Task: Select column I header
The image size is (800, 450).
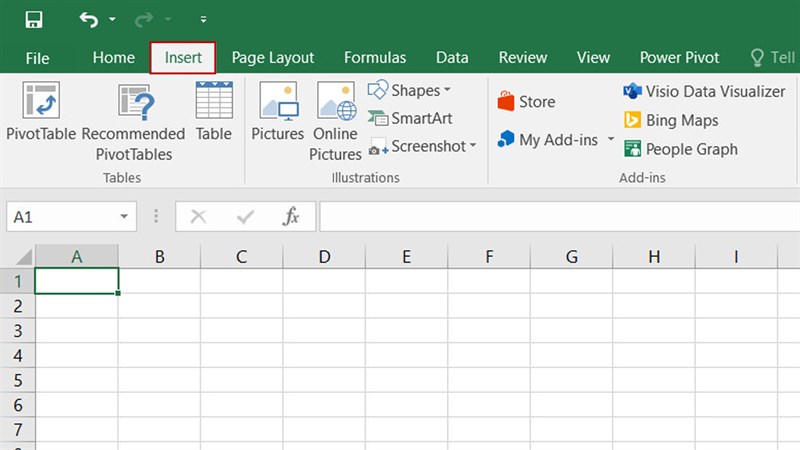Action: coord(736,256)
